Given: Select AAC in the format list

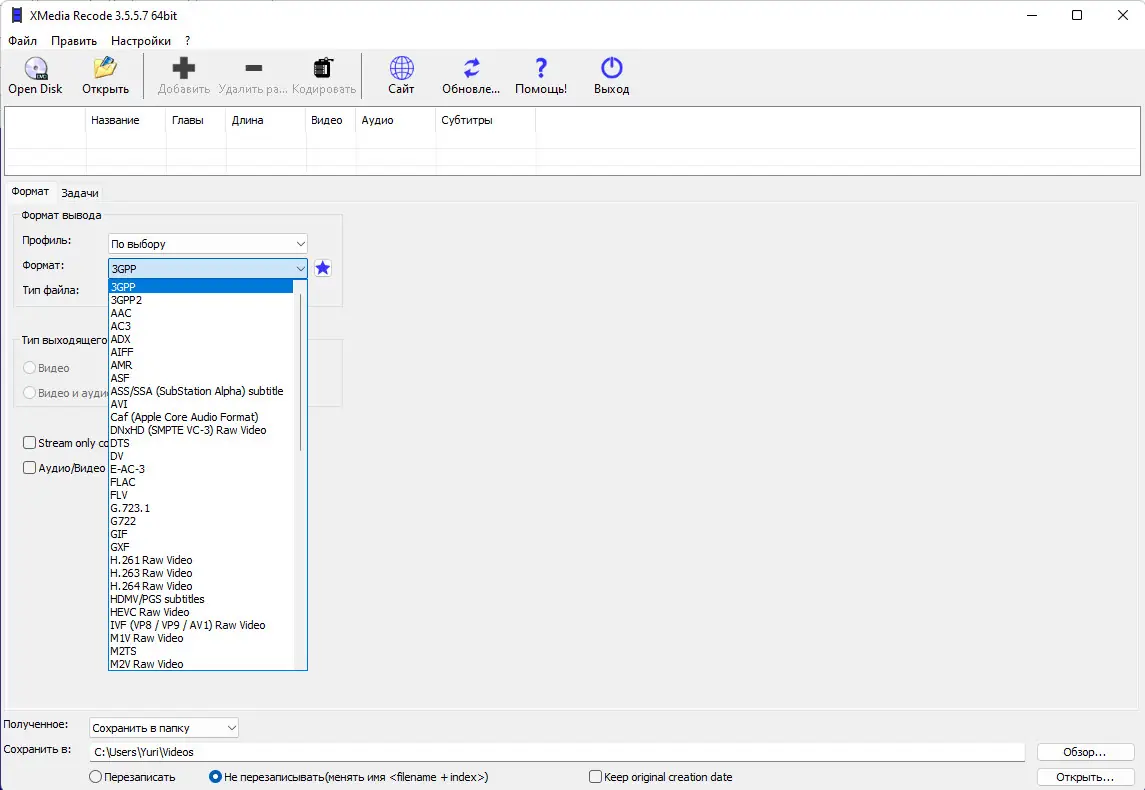Looking at the screenshot, I should pyautogui.click(x=201, y=313).
